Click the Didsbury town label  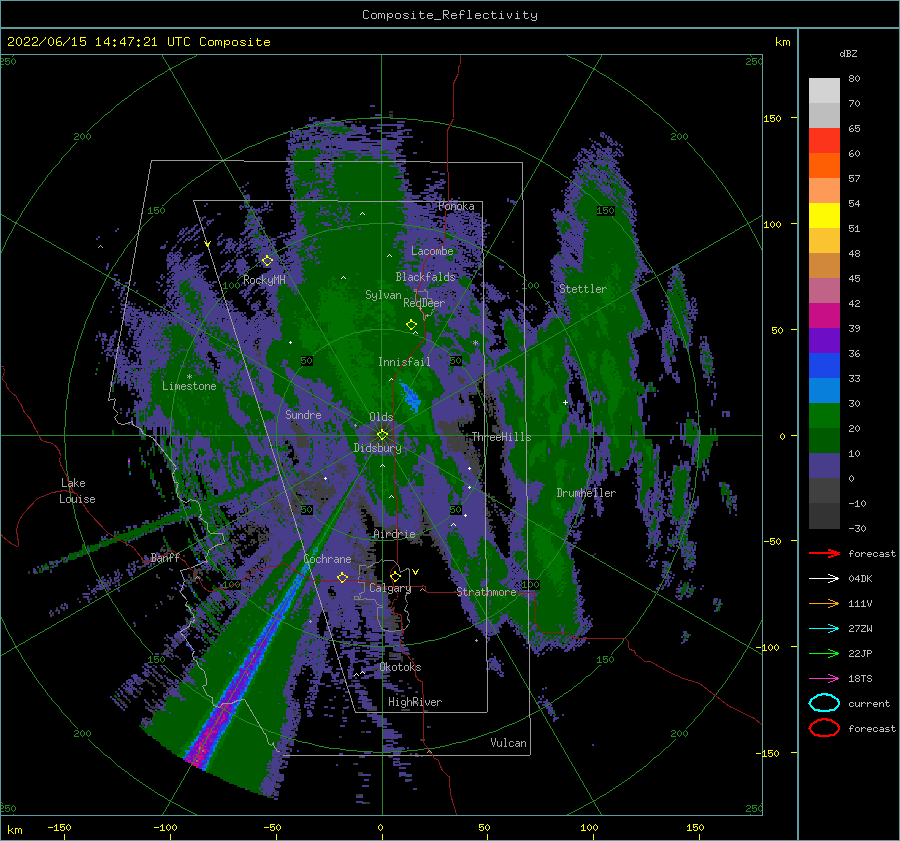click(377, 448)
